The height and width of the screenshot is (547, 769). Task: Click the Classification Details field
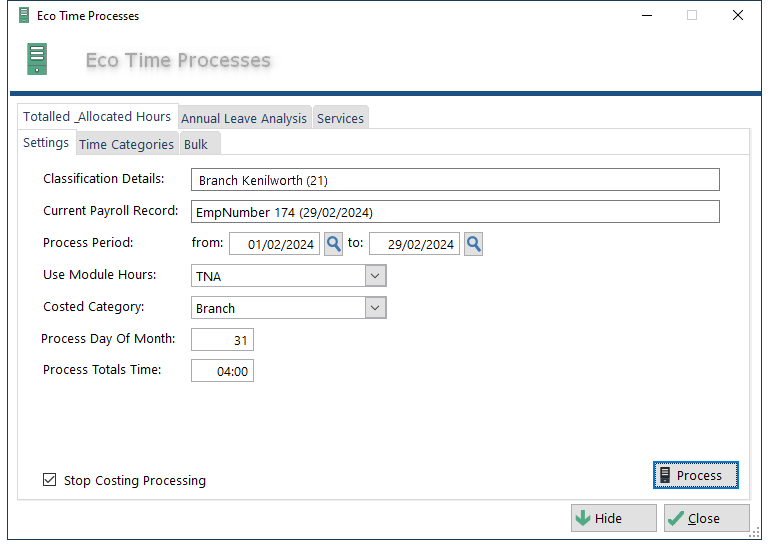tap(454, 180)
